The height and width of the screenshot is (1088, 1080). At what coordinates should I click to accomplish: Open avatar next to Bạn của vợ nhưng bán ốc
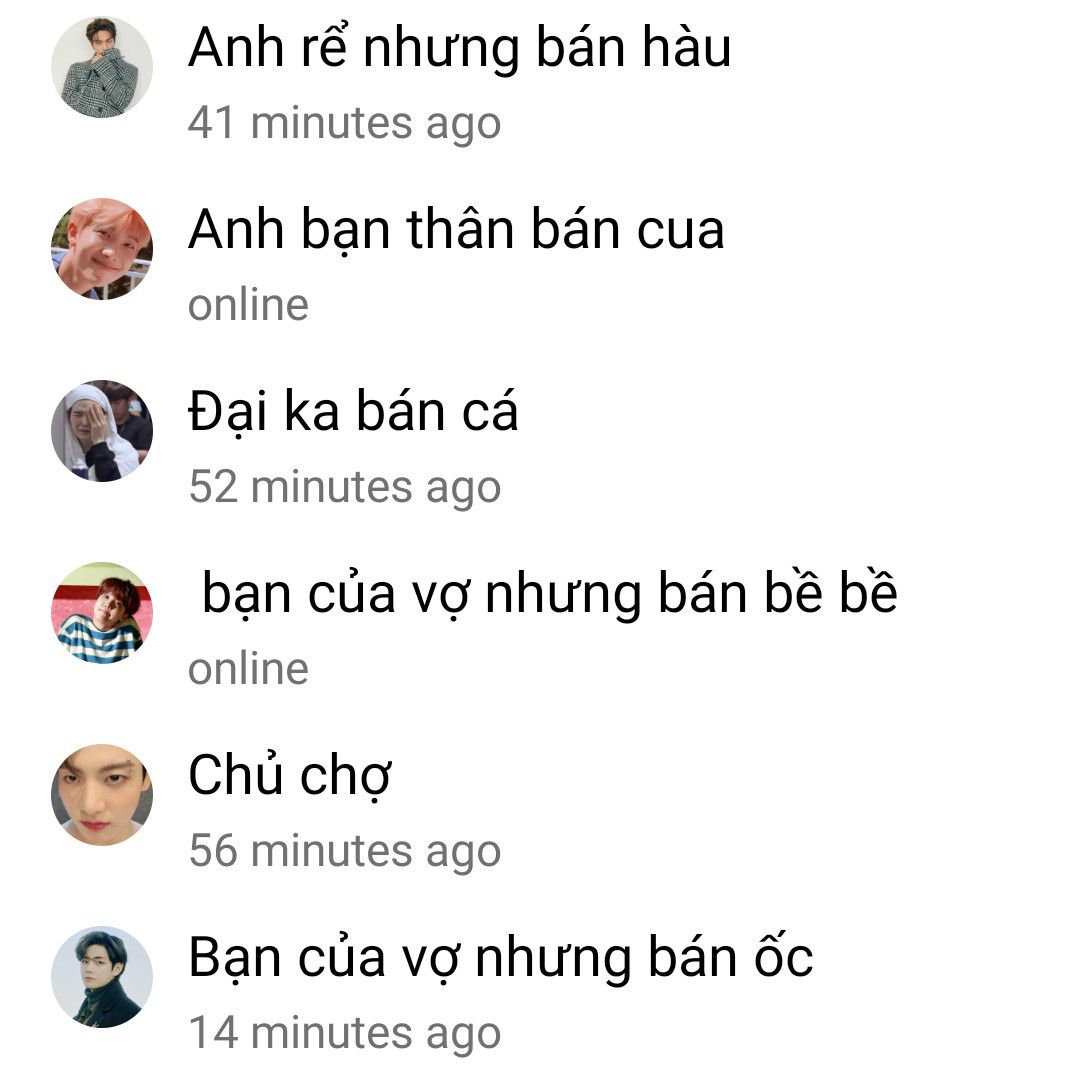tap(102, 977)
